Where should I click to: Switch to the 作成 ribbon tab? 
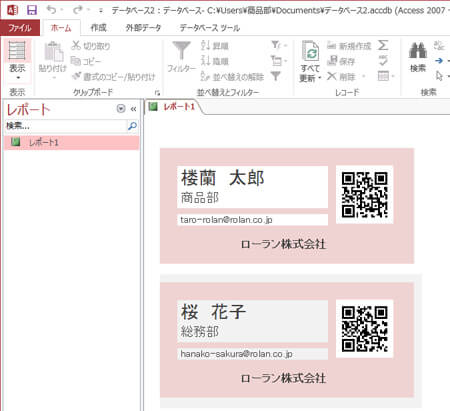[x=98, y=28]
